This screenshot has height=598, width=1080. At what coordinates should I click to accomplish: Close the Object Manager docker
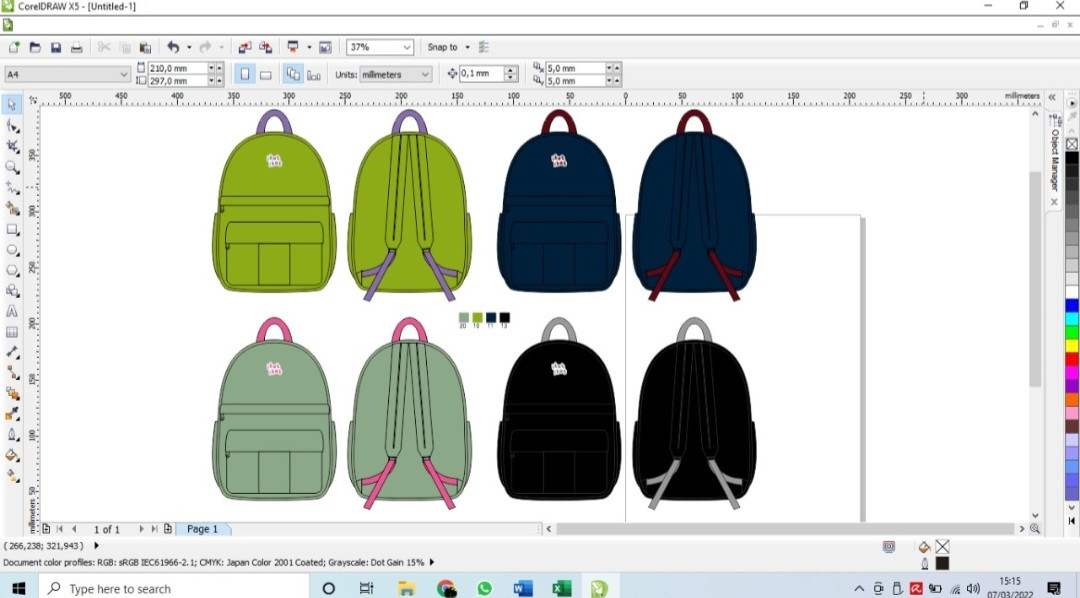tap(1055, 202)
